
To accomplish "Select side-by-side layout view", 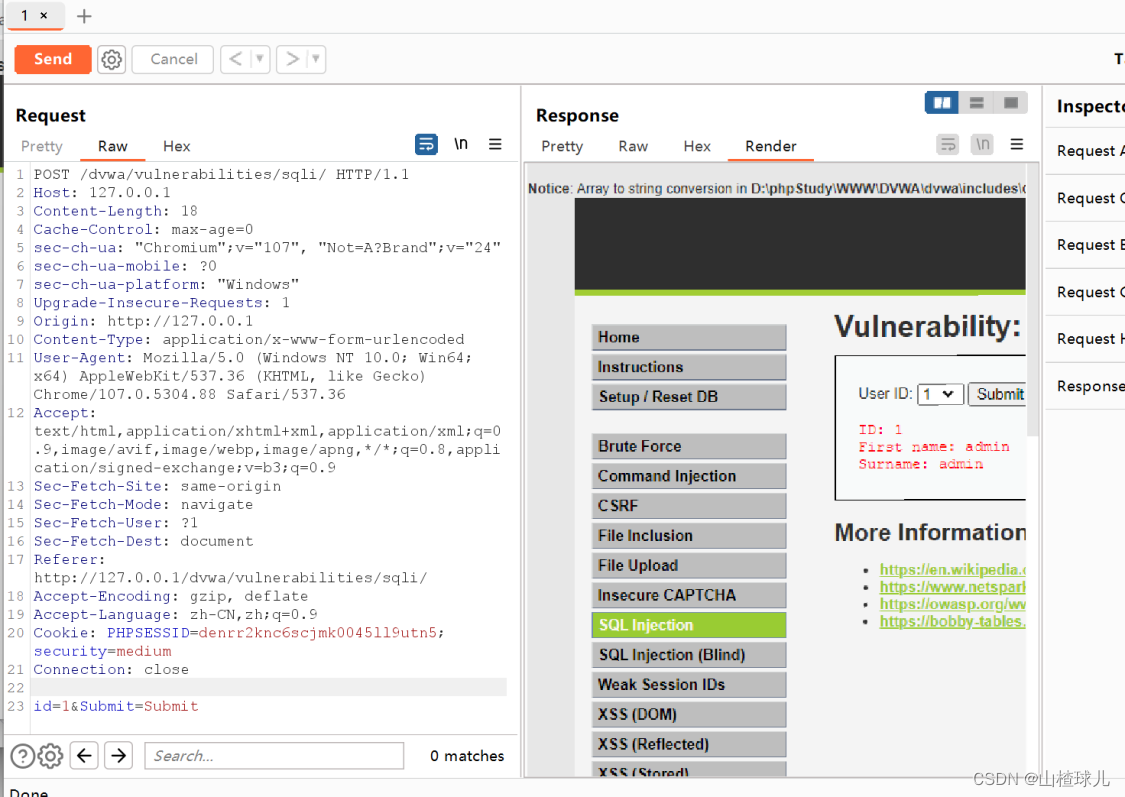I will pos(942,103).
